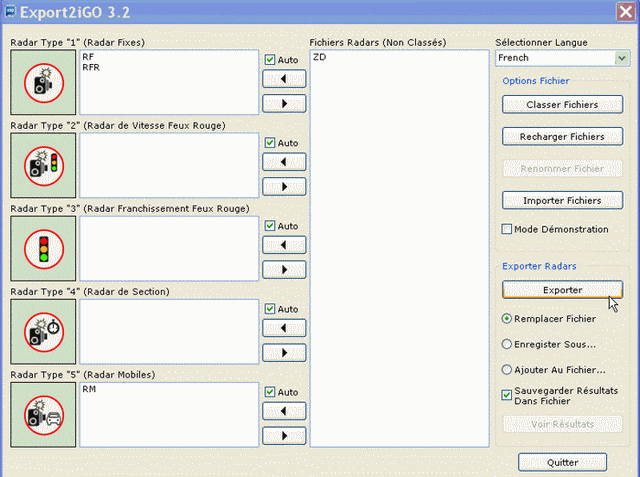Click the Radar de Section icon

[x=43, y=330]
